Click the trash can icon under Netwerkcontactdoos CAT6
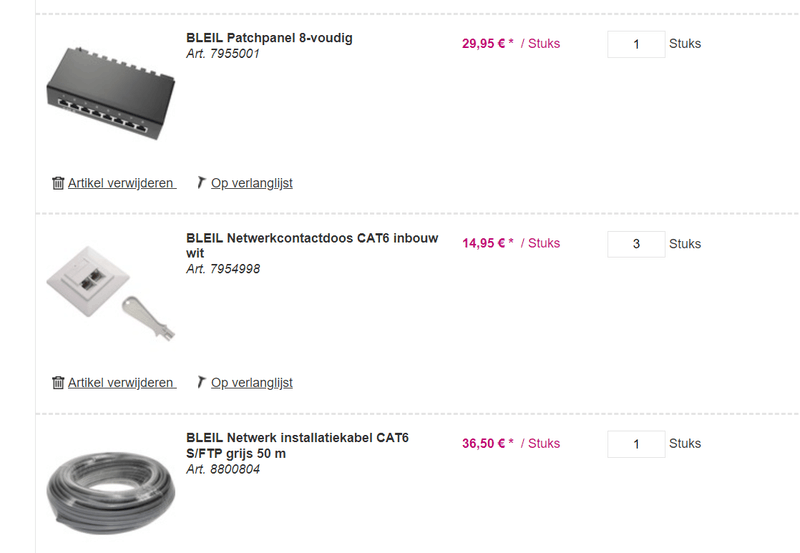The image size is (800, 553). click(x=58, y=383)
